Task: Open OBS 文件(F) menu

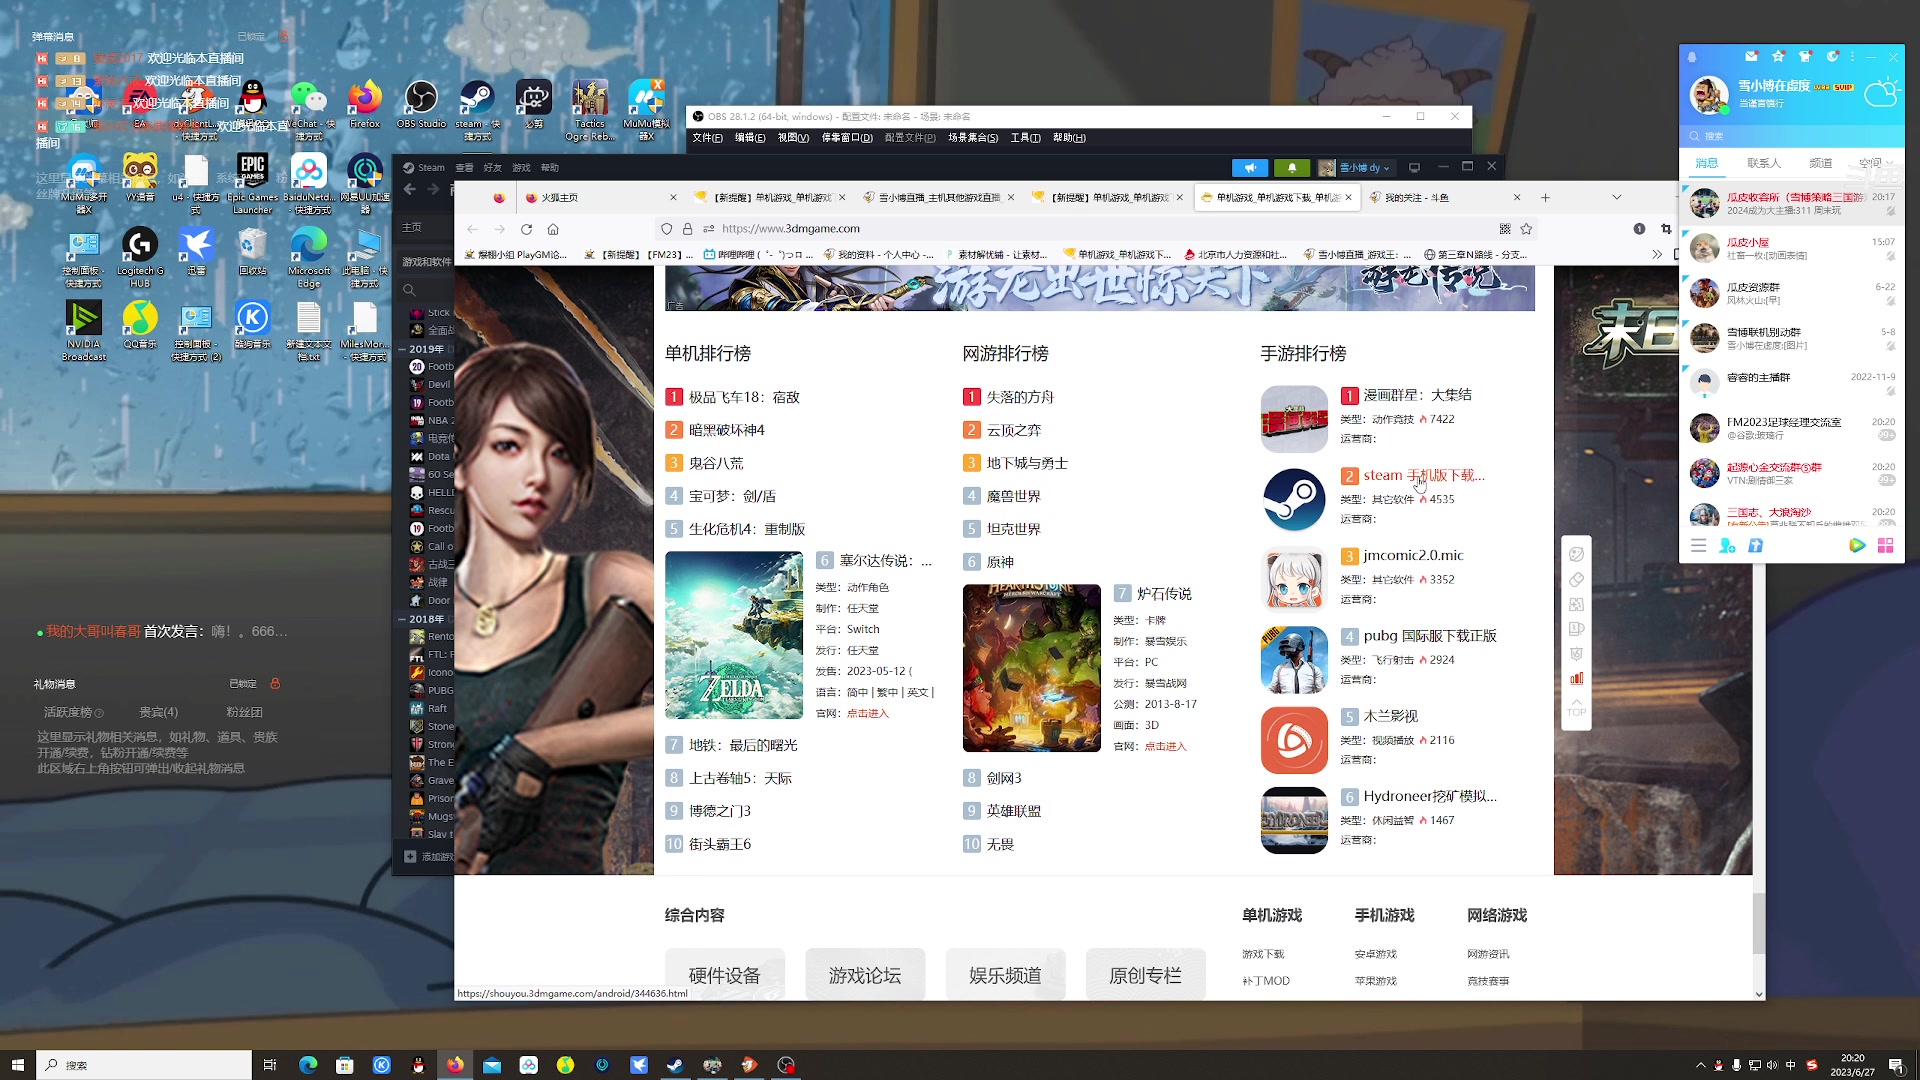Action: coord(707,138)
